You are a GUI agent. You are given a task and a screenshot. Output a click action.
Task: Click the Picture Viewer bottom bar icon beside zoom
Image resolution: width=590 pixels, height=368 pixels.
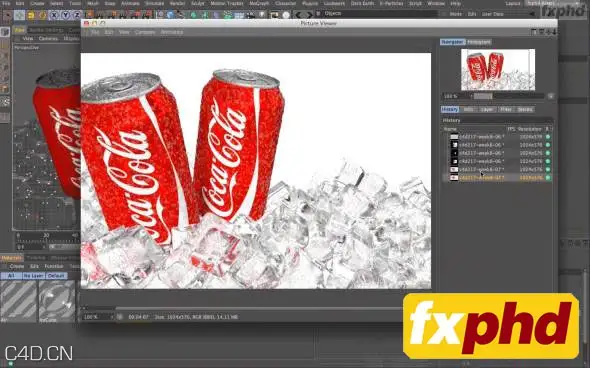point(119,317)
